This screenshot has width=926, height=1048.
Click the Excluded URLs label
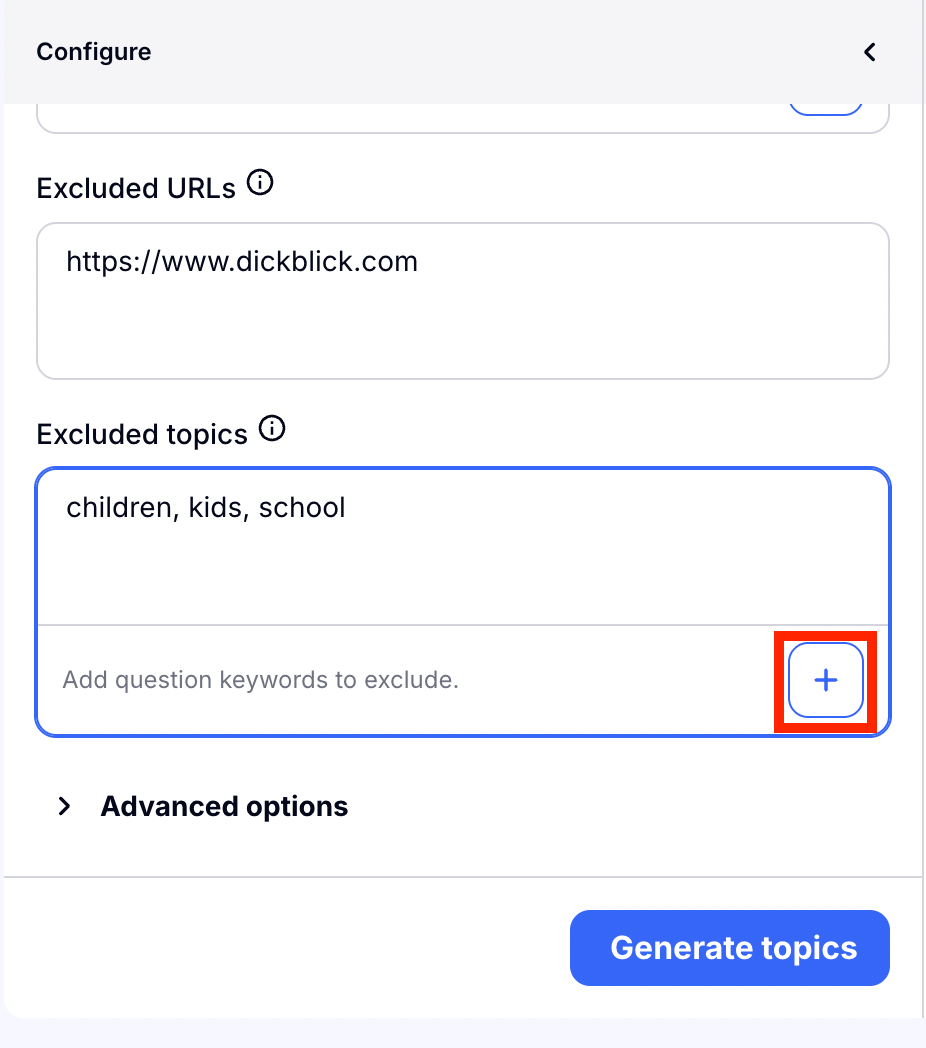point(136,188)
